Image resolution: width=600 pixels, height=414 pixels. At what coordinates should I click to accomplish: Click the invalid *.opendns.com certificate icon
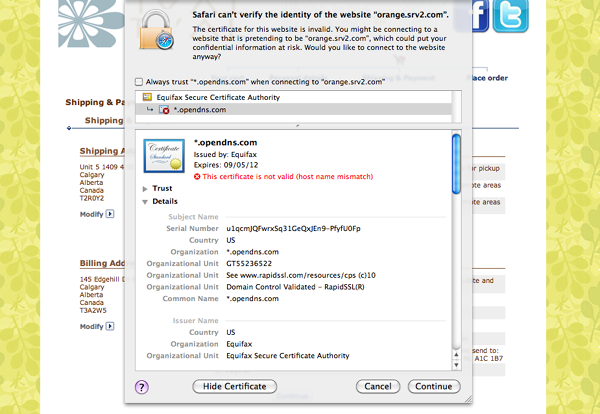(165, 110)
